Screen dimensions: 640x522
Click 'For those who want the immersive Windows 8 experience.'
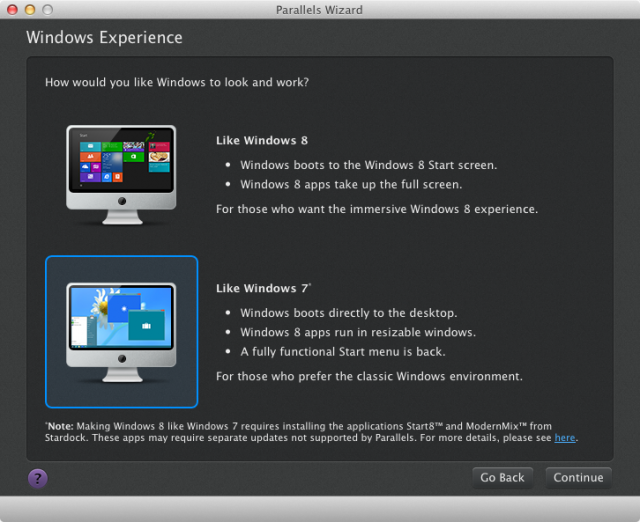[377, 209]
